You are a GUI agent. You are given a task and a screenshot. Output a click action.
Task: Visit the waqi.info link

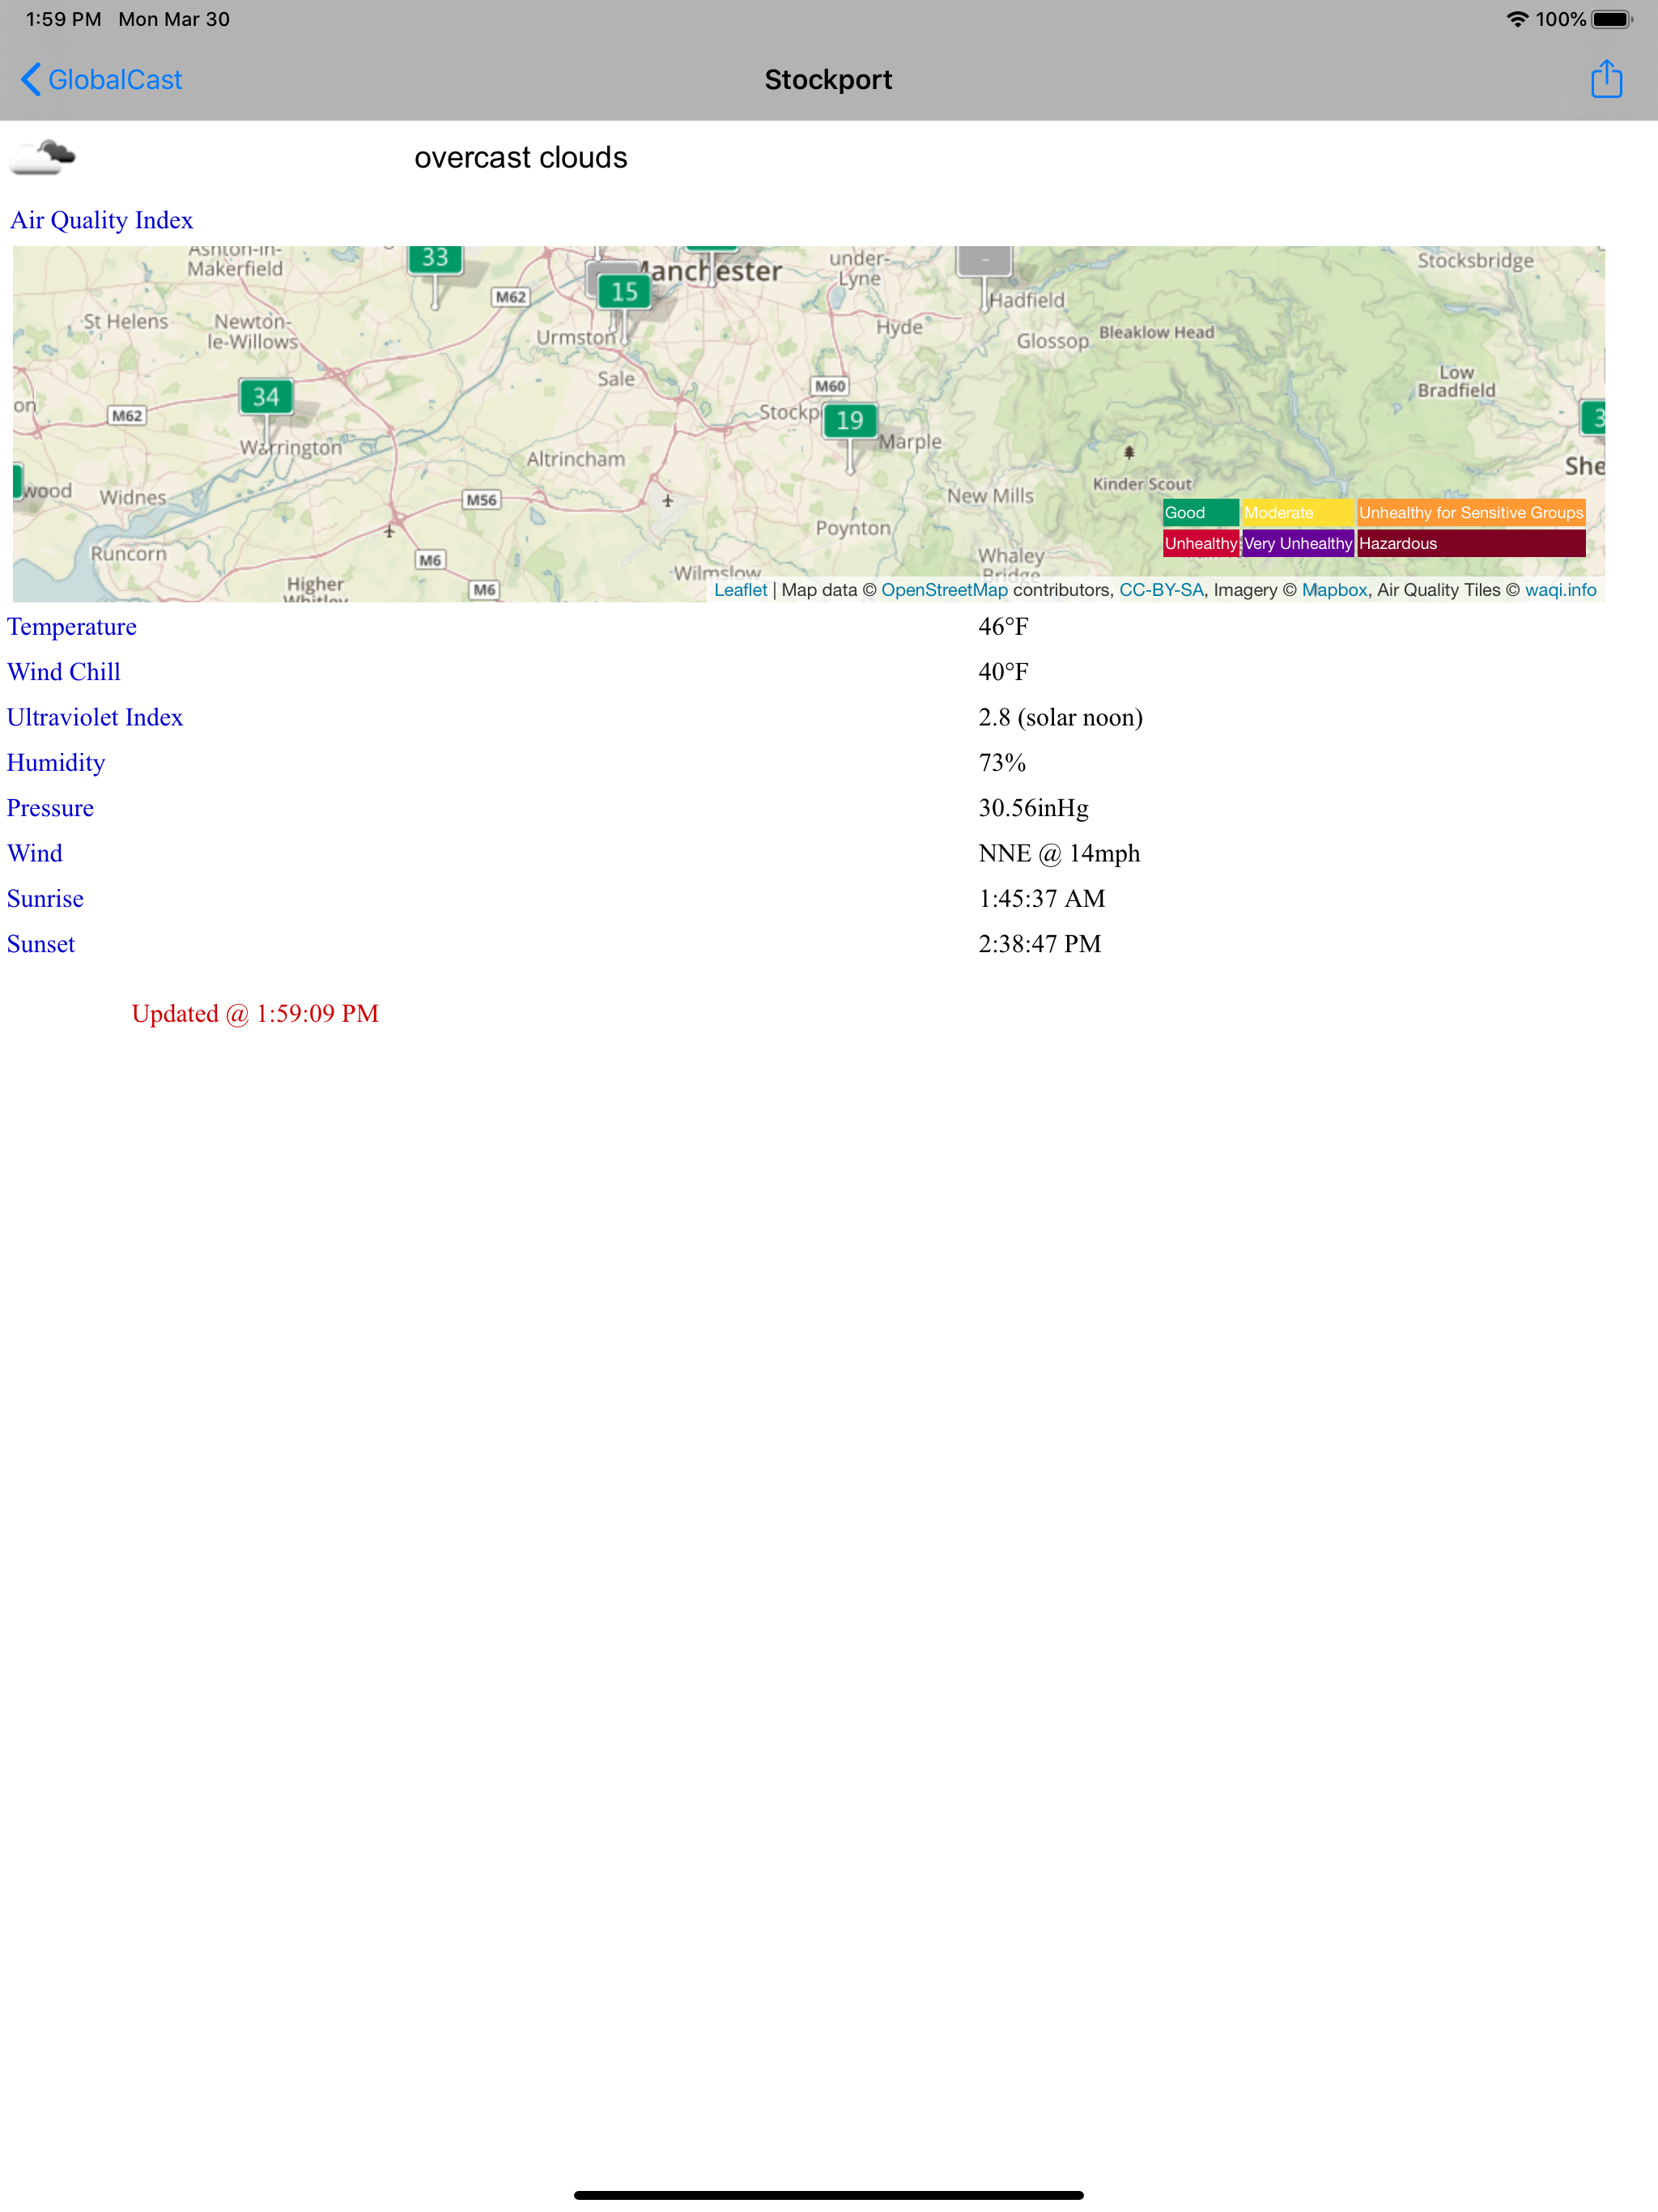[1560, 590]
